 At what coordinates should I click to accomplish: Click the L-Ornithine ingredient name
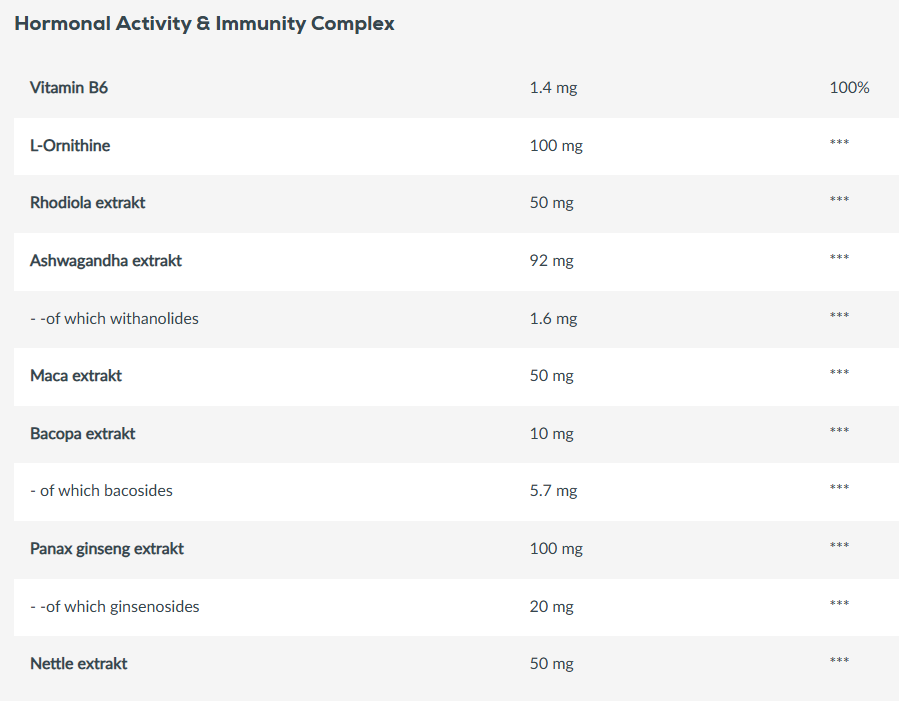[x=70, y=146]
